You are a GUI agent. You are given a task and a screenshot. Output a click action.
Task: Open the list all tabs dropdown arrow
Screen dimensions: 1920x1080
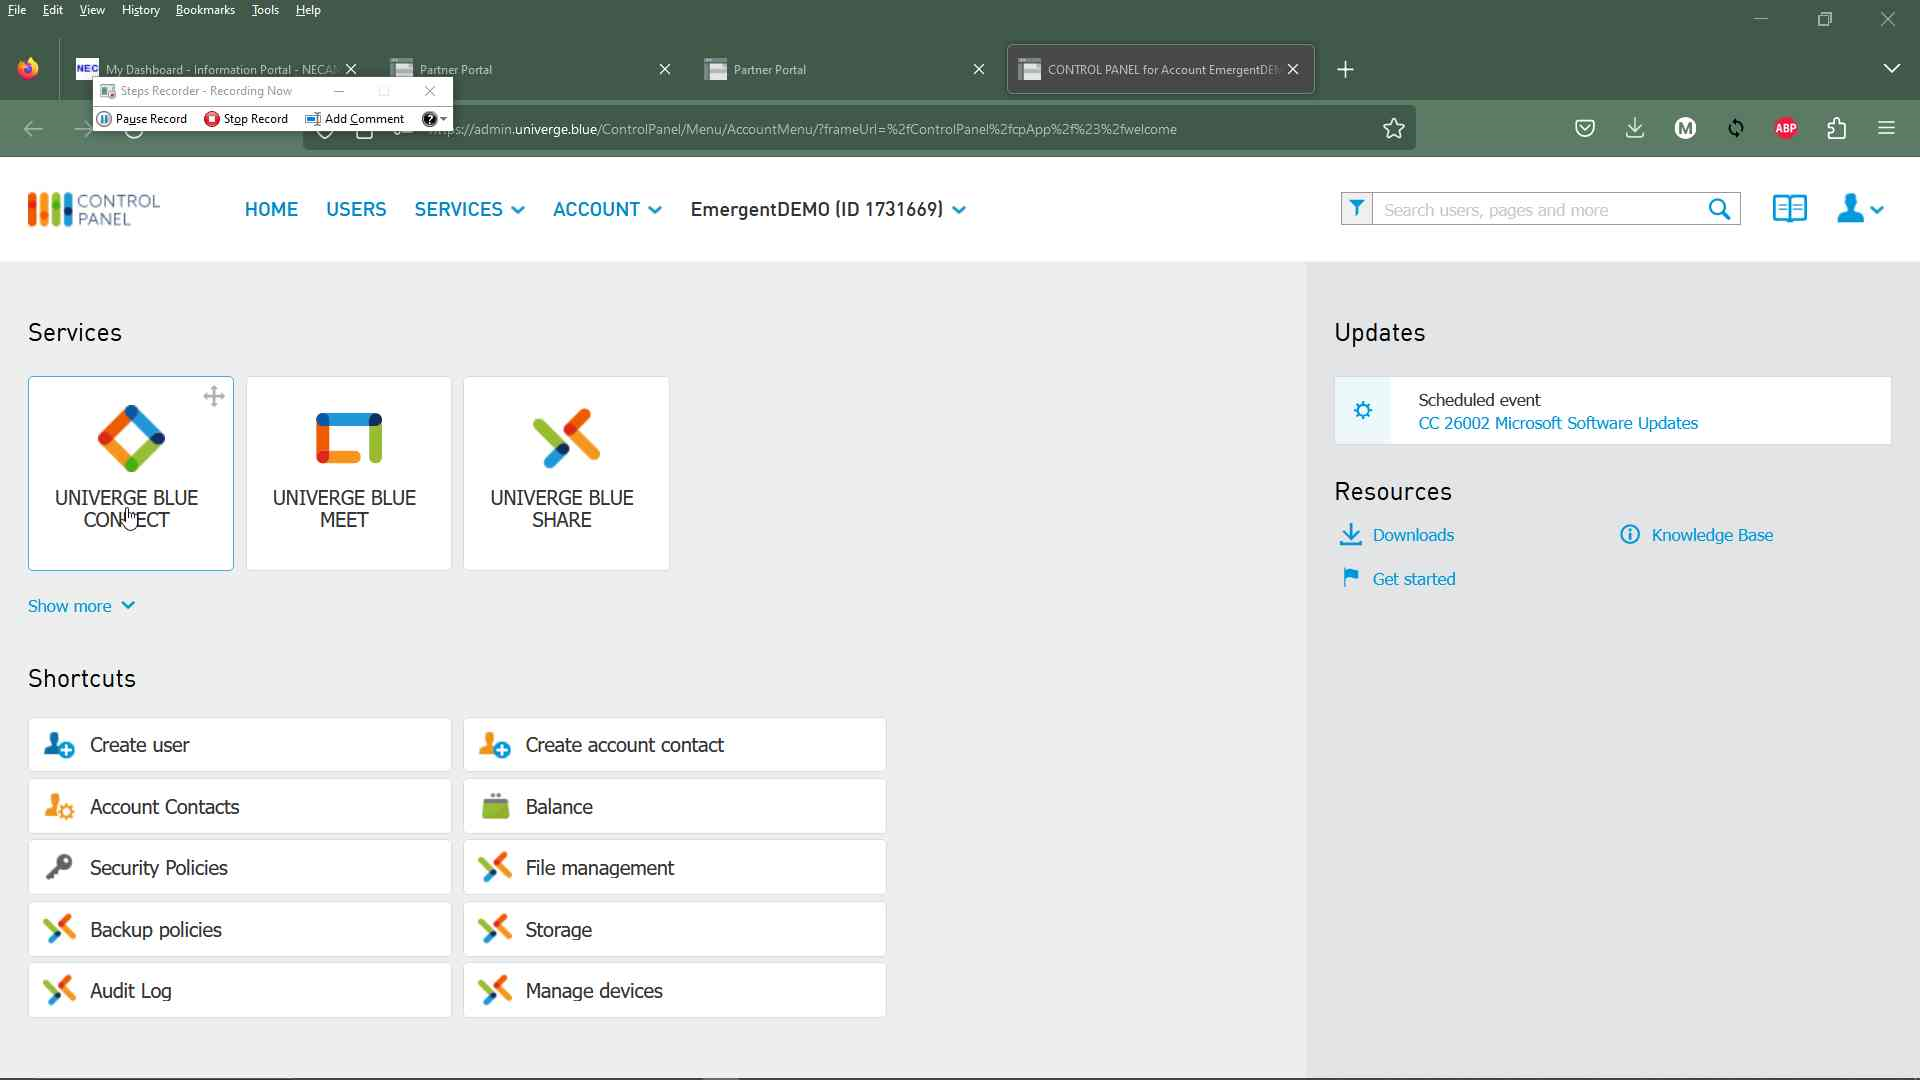(x=1891, y=69)
